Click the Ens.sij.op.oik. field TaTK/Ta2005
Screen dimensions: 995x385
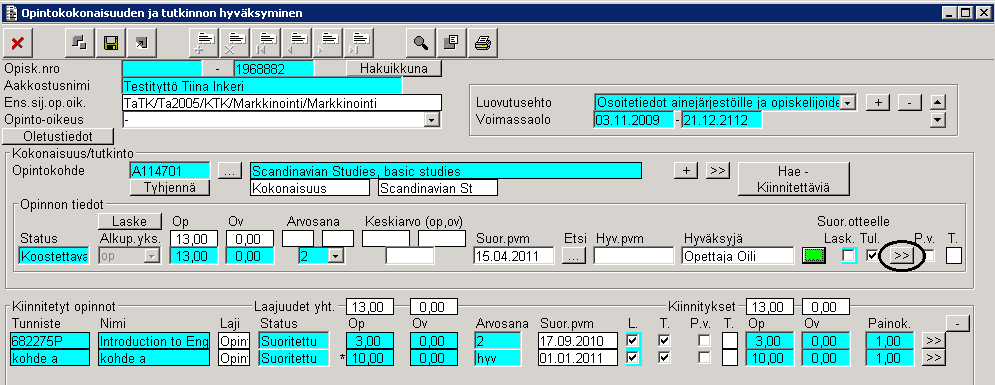pos(281,103)
